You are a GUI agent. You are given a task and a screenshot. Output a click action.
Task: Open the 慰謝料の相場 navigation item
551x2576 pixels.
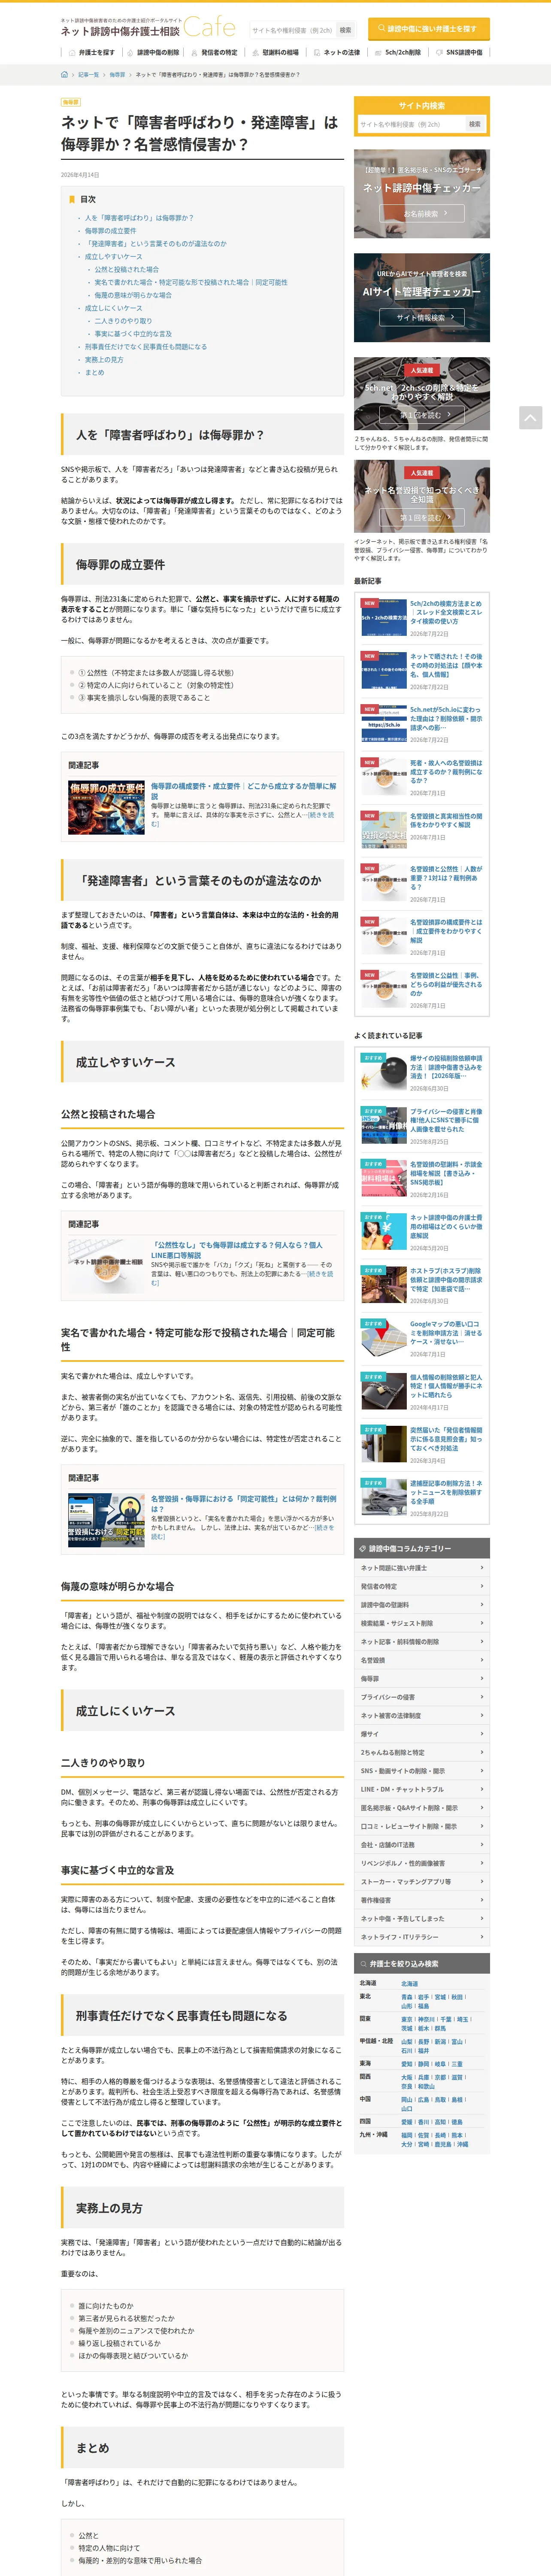coord(275,52)
